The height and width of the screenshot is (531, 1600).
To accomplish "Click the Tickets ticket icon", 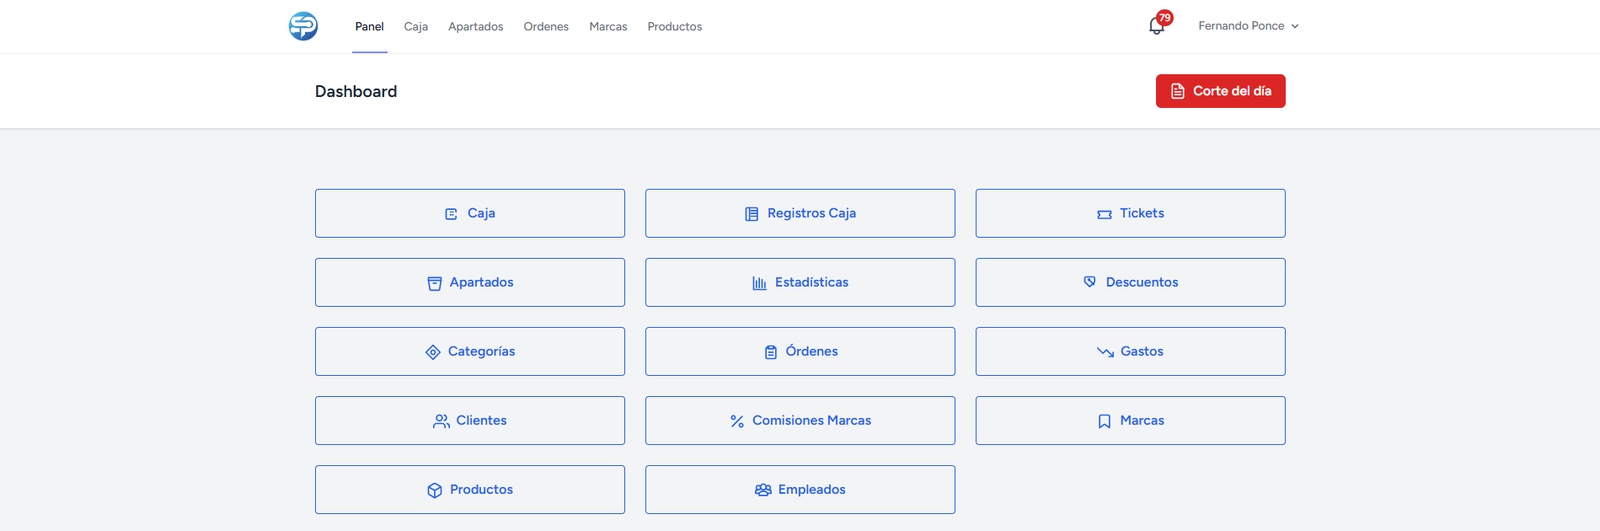I will point(1104,214).
